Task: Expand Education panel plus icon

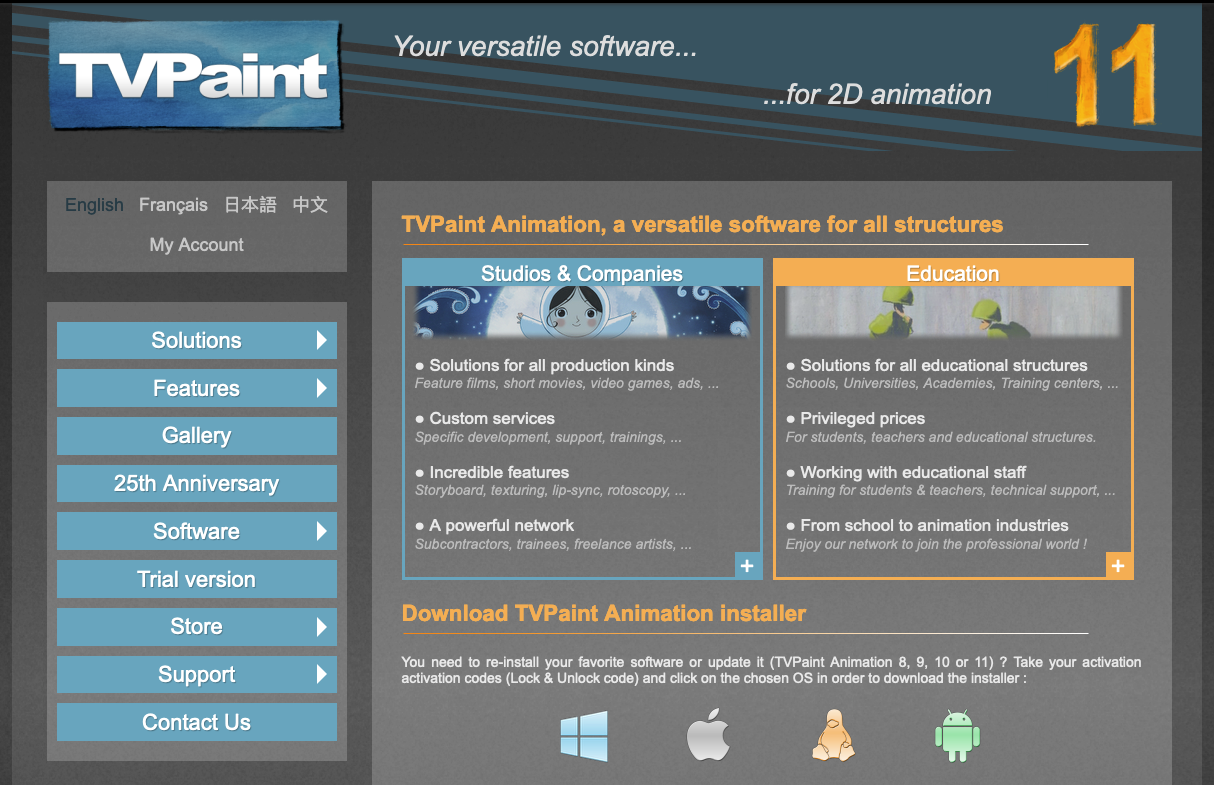Action: [1118, 565]
